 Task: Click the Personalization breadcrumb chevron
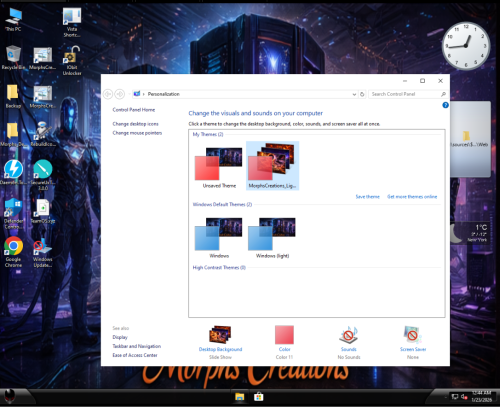144,94
